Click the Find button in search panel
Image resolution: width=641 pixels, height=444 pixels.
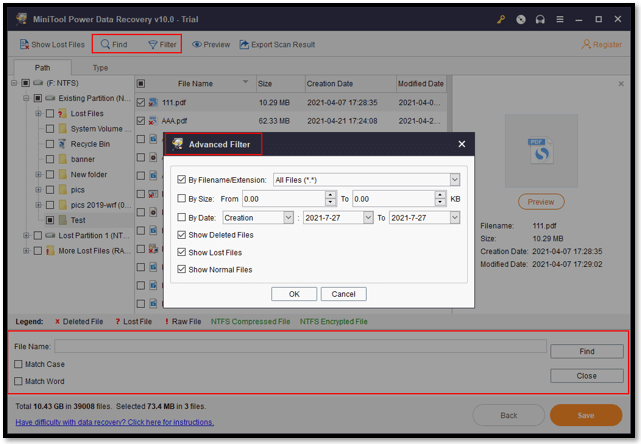pos(587,351)
